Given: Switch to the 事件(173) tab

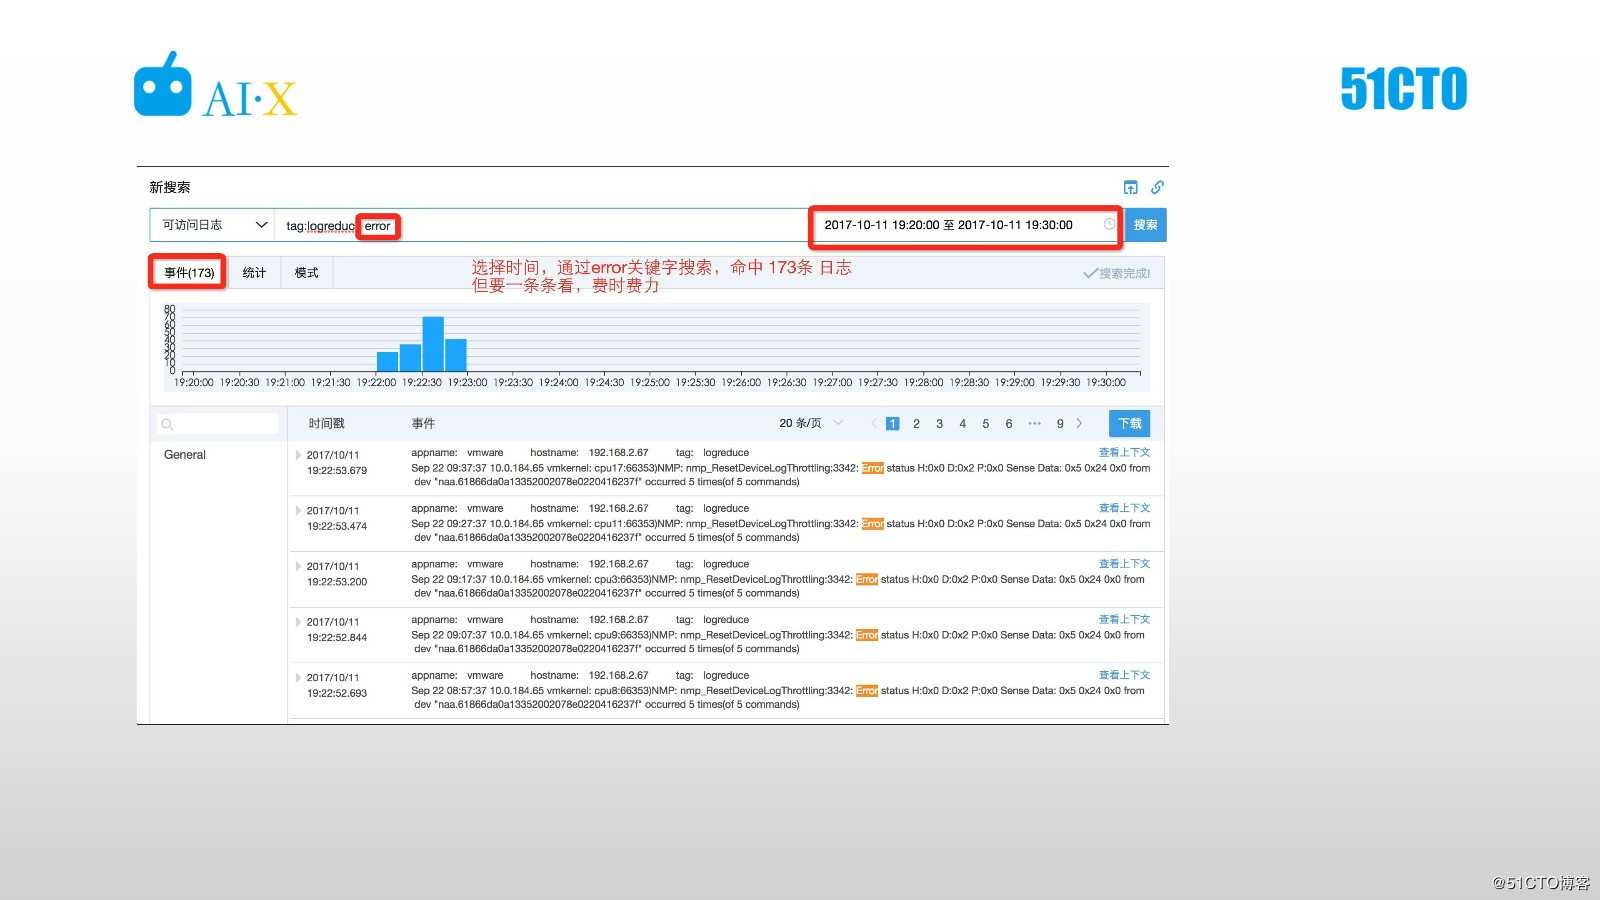Looking at the screenshot, I should [189, 272].
